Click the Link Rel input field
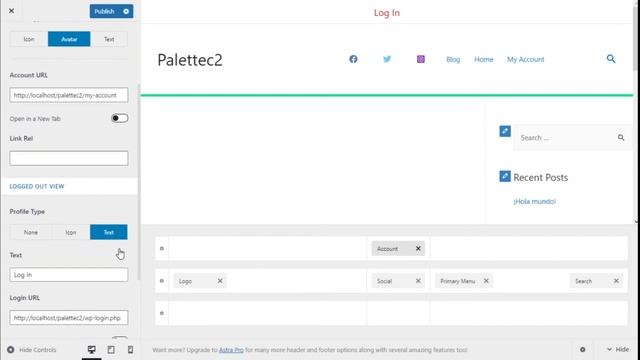The height and width of the screenshot is (360, 640). click(x=69, y=158)
